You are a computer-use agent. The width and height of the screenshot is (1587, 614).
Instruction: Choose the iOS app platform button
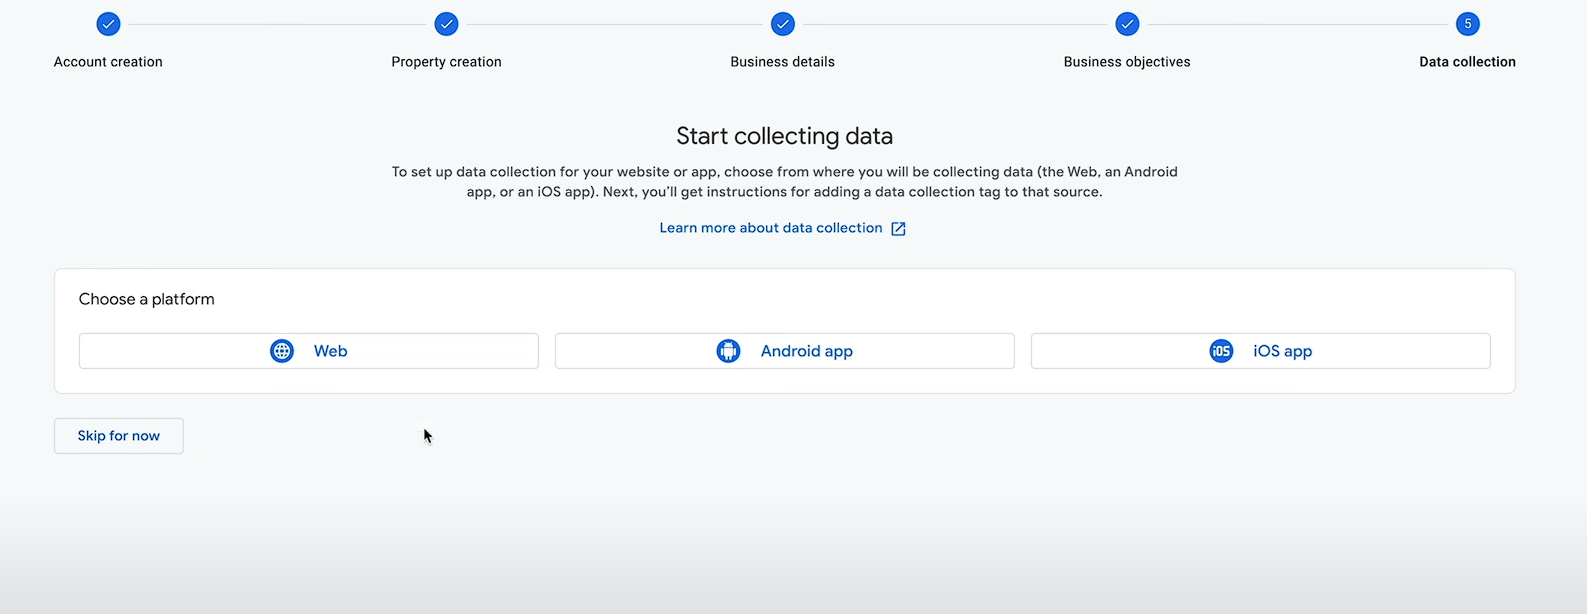(1261, 351)
